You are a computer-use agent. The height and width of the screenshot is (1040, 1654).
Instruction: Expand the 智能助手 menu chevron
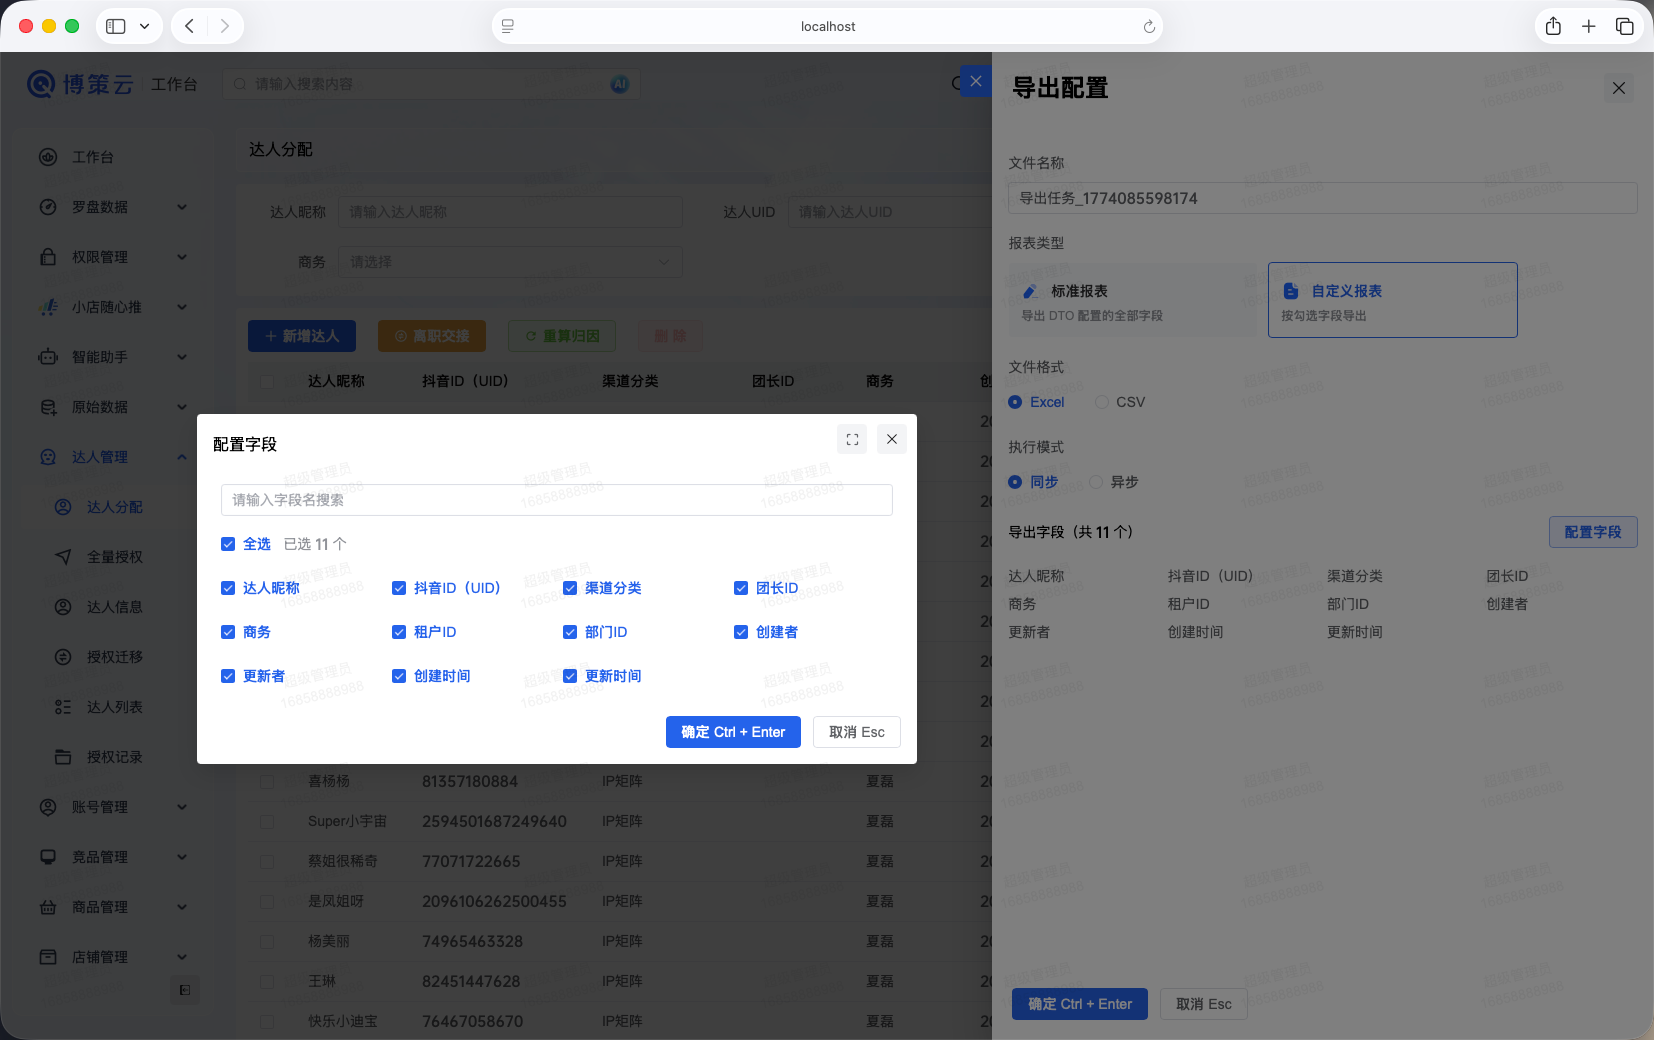[182, 357]
